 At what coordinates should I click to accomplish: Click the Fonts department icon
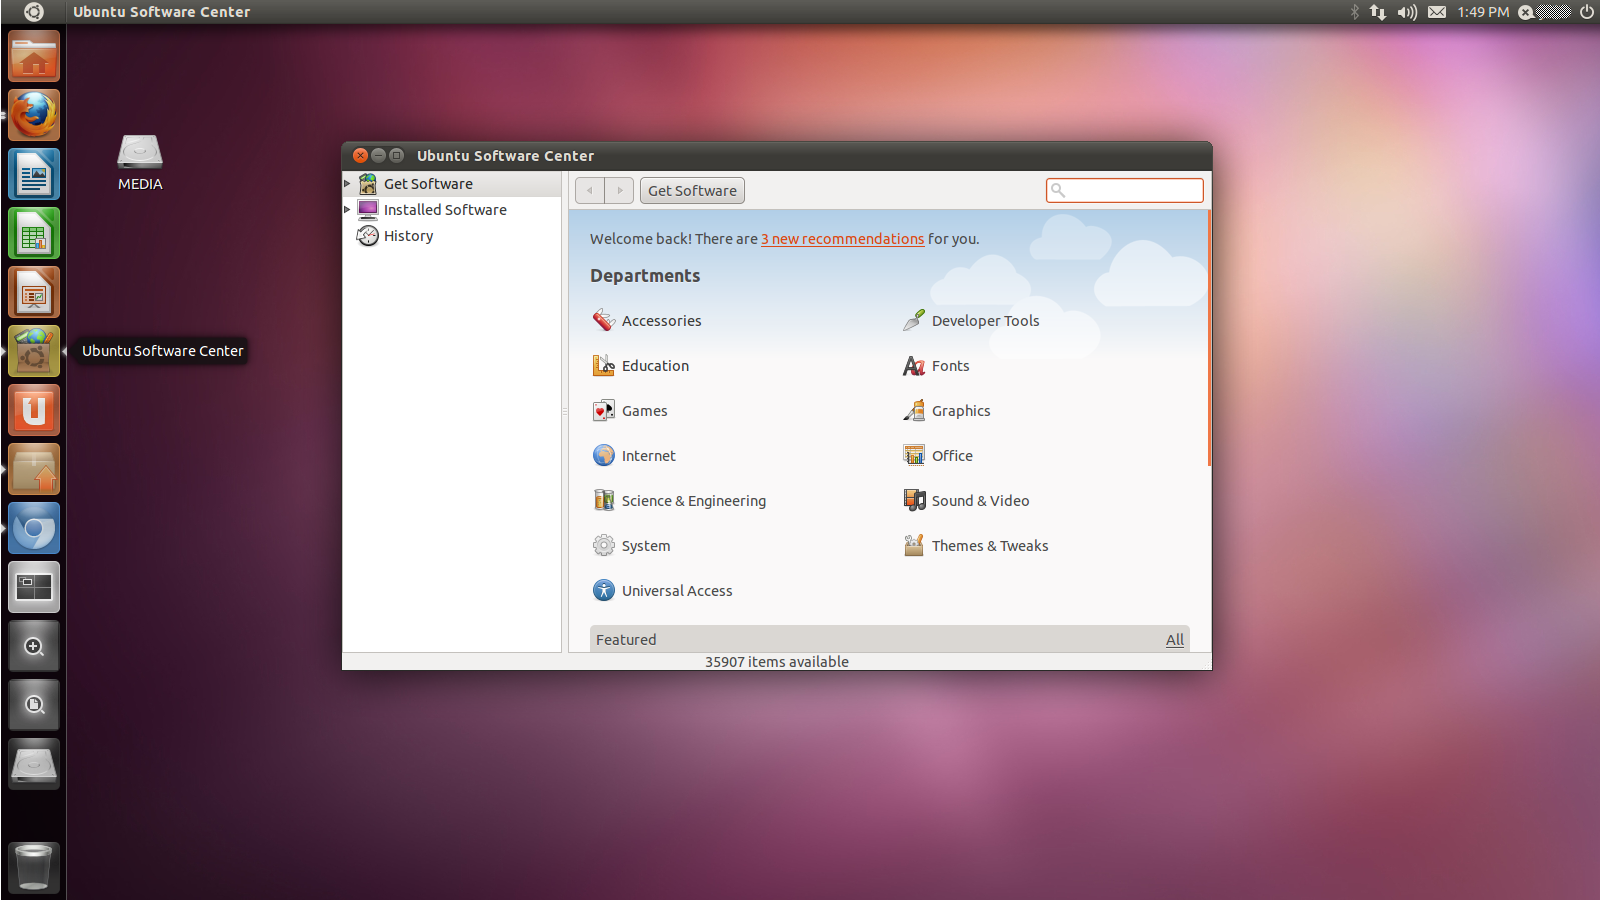coord(913,365)
